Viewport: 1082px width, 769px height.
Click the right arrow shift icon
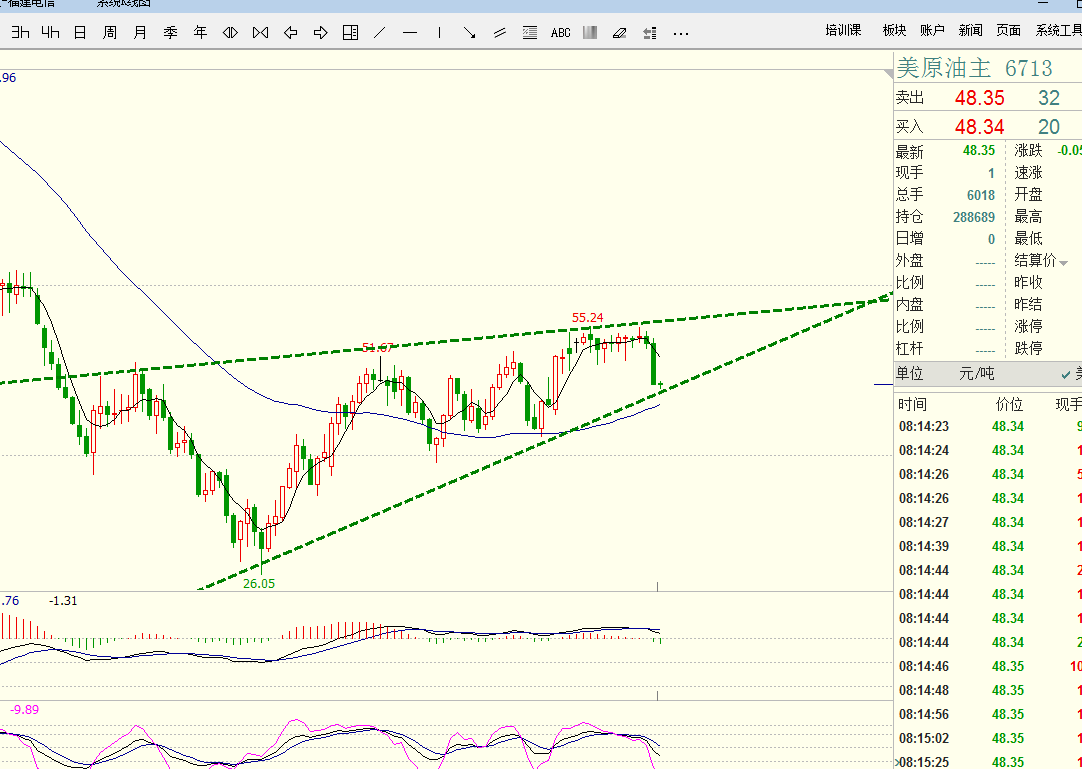point(320,32)
